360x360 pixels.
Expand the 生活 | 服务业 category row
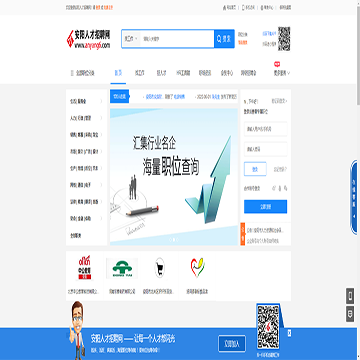tap(87, 101)
